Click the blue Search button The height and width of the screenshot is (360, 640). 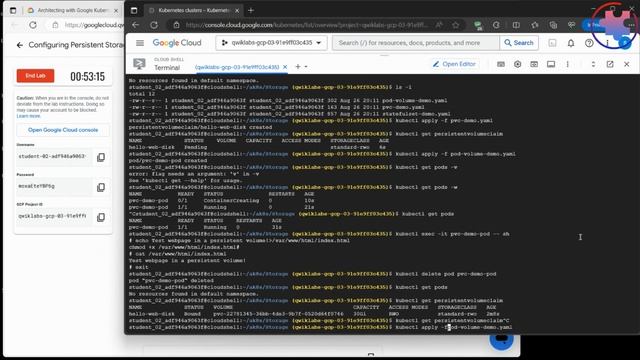pos(519,43)
